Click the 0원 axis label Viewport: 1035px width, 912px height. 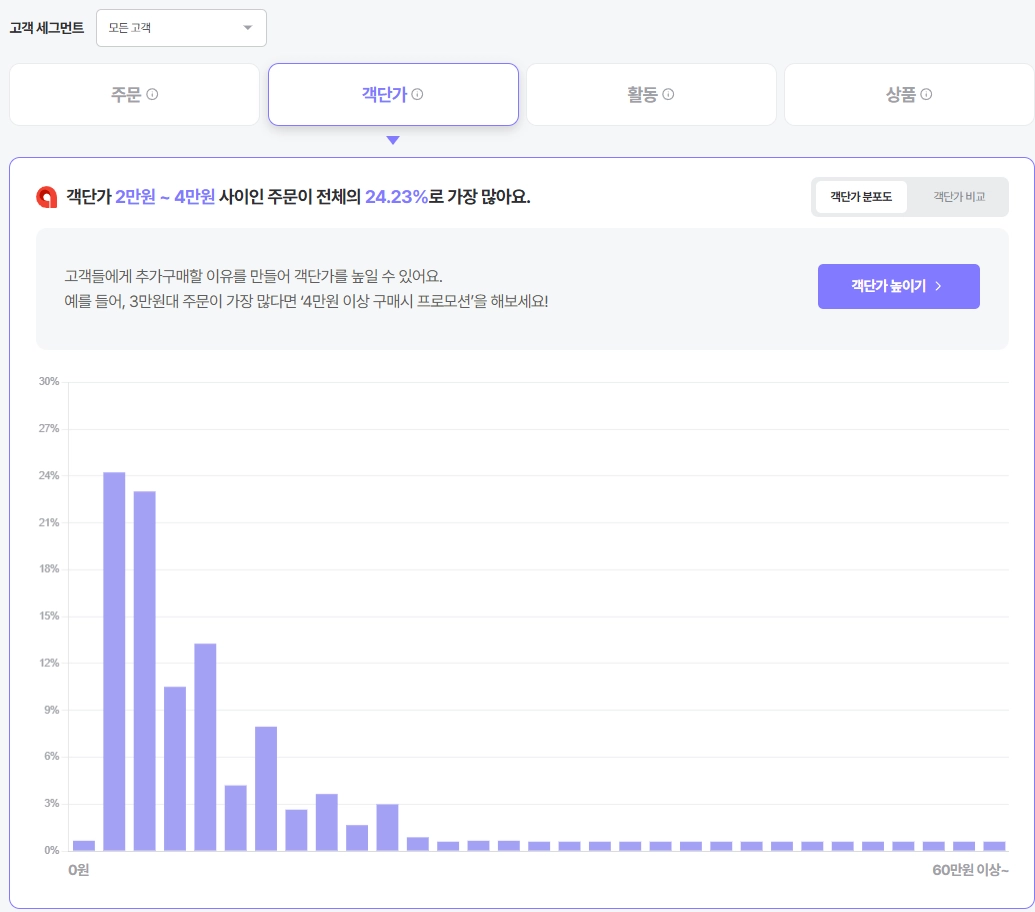tap(79, 870)
